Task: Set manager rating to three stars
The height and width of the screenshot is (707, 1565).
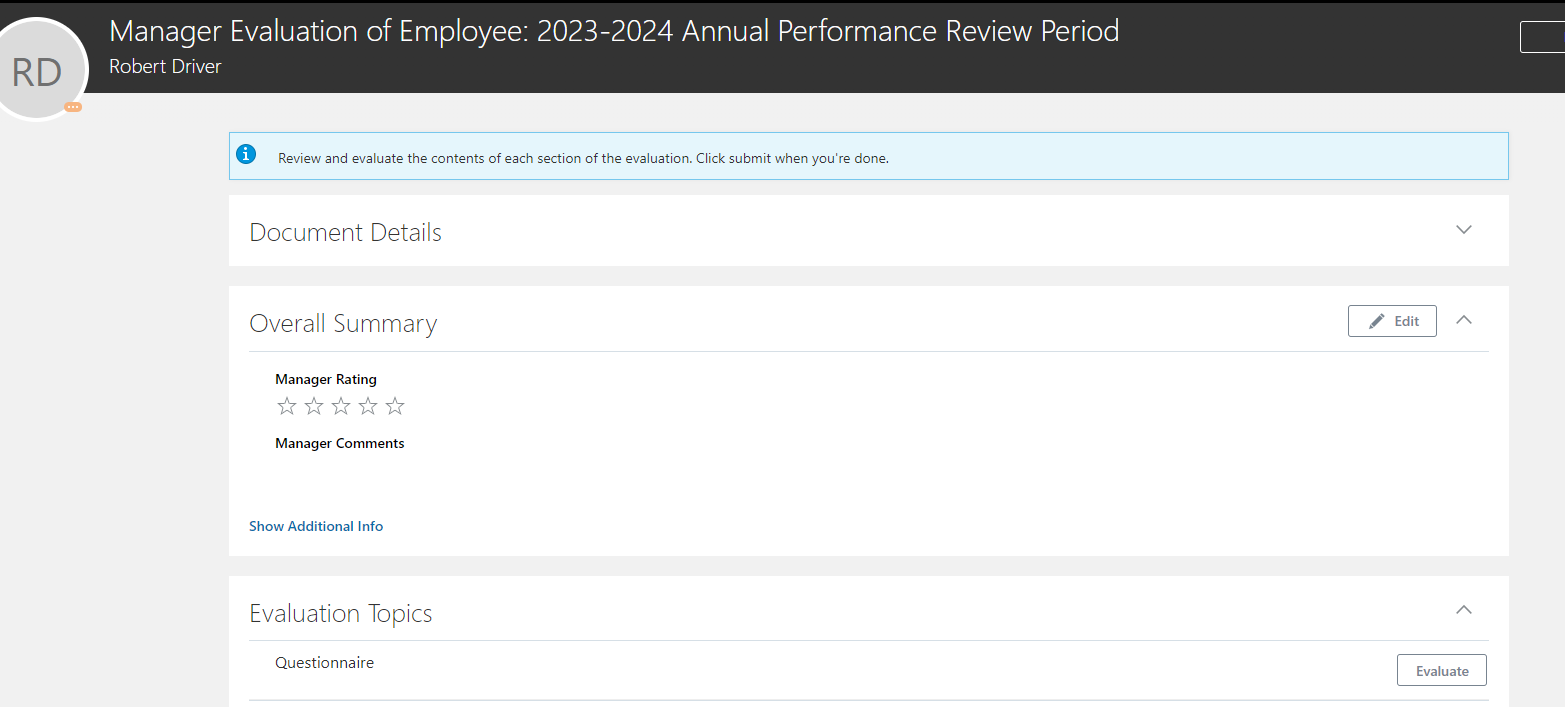Action: [341, 406]
